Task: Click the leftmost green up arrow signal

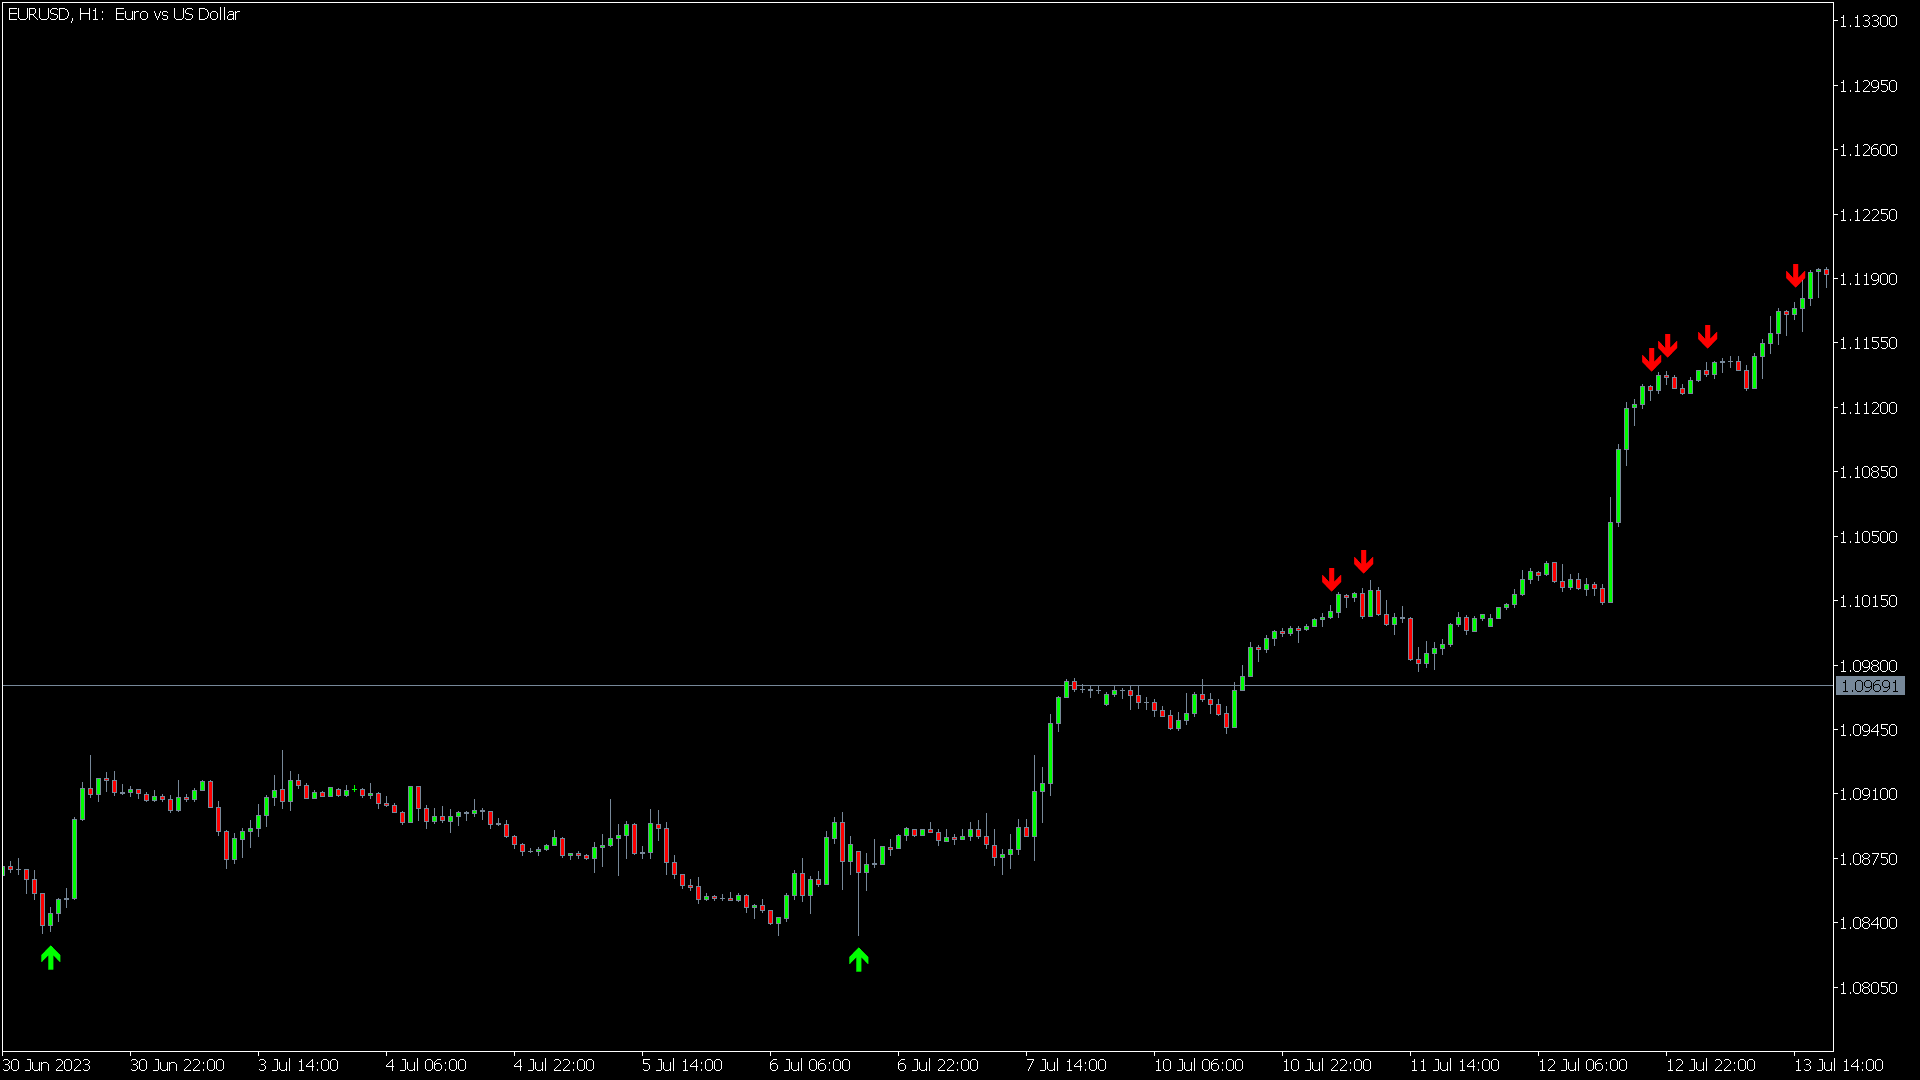Action: (x=51, y=958)
